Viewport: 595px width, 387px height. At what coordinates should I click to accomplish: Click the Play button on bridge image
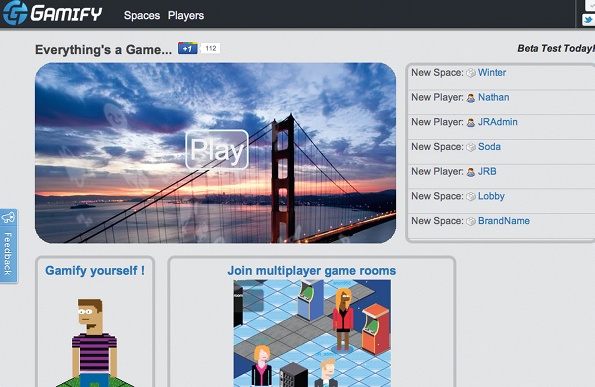pos(217,149)
